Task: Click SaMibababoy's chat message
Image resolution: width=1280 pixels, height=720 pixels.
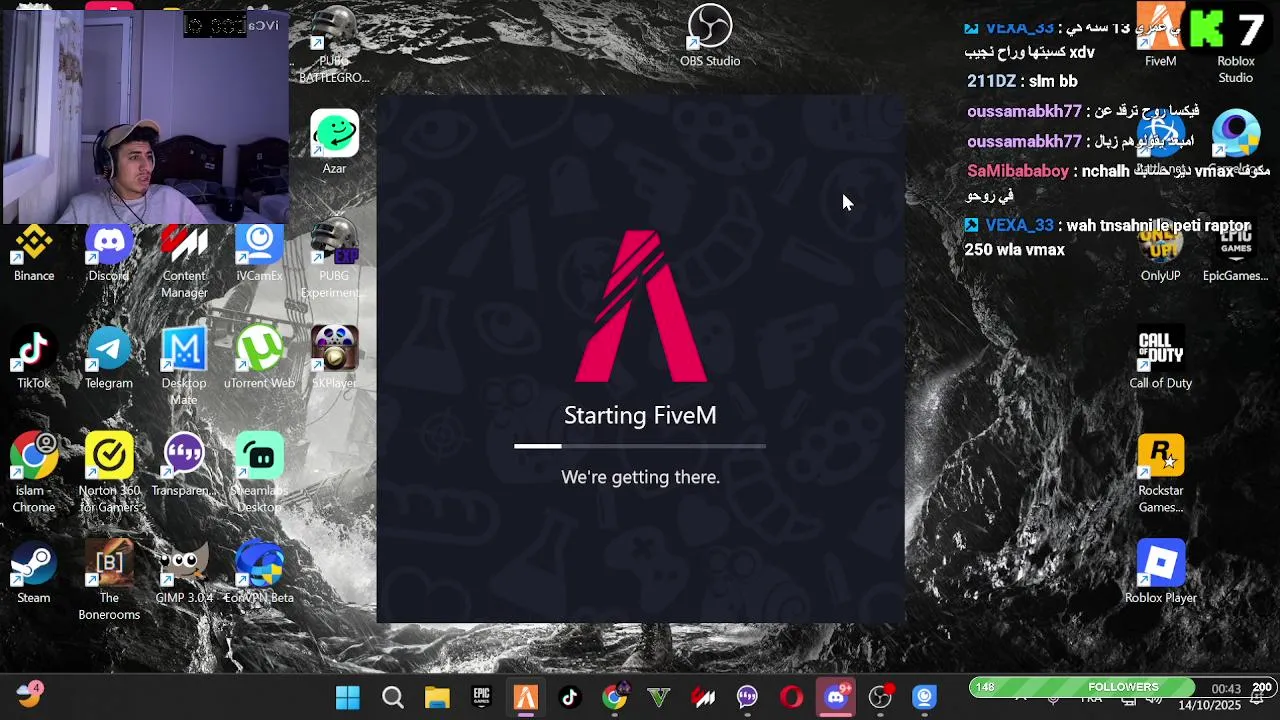Action: tap(1117, 181)
